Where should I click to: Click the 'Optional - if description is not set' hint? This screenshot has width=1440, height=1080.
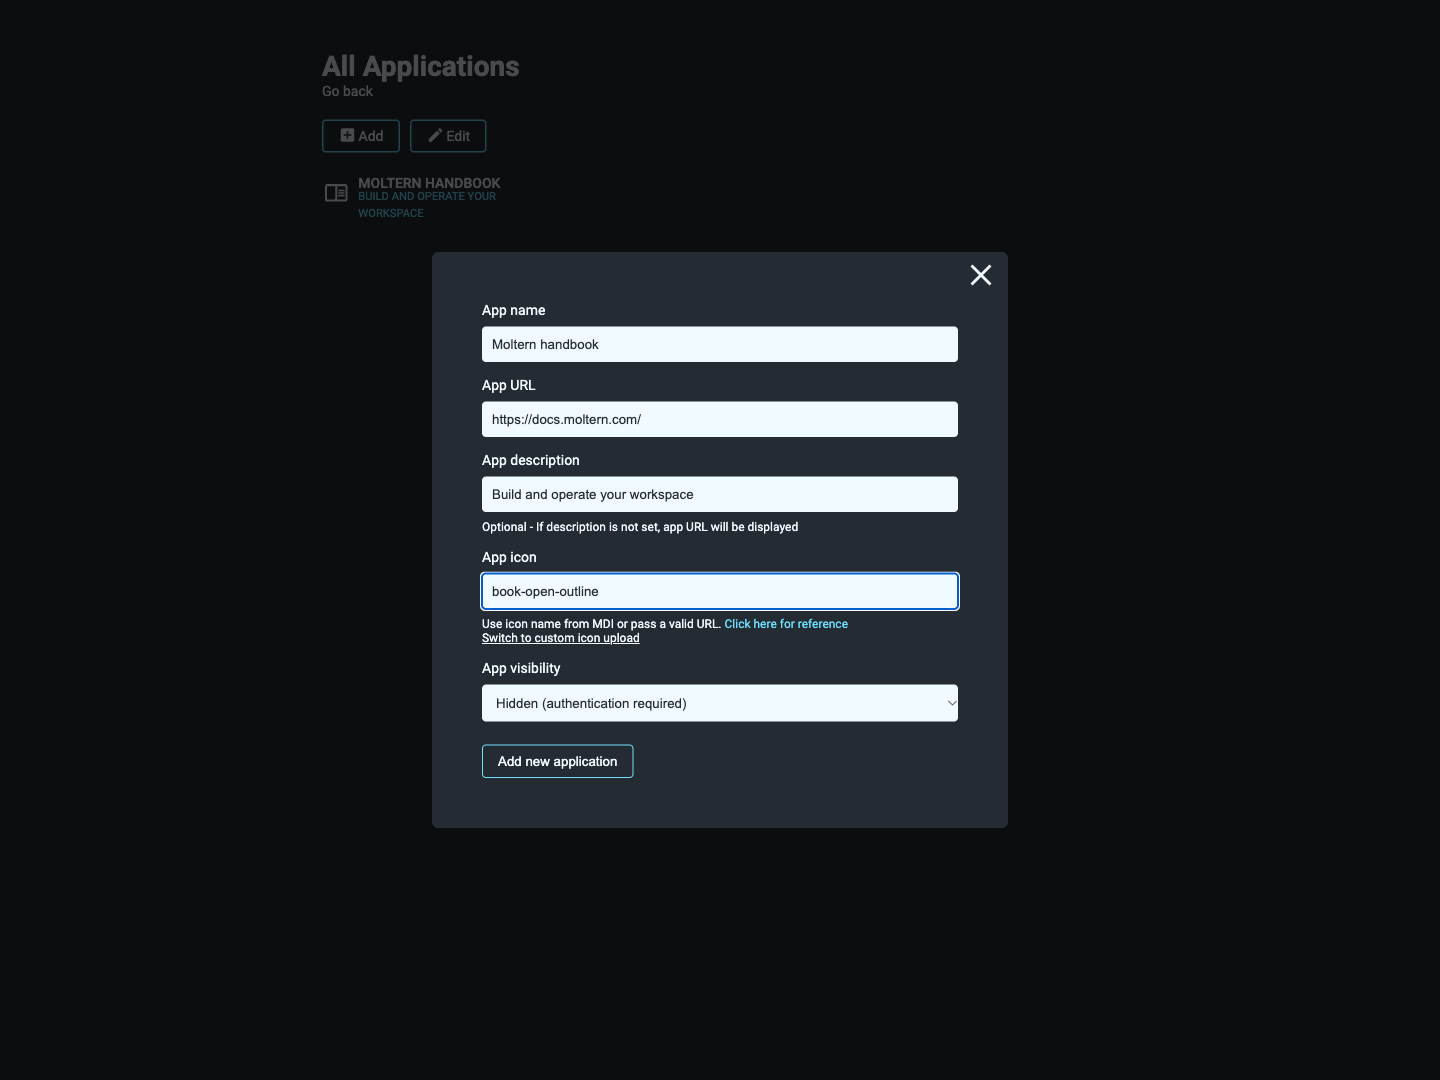[640, 527]
